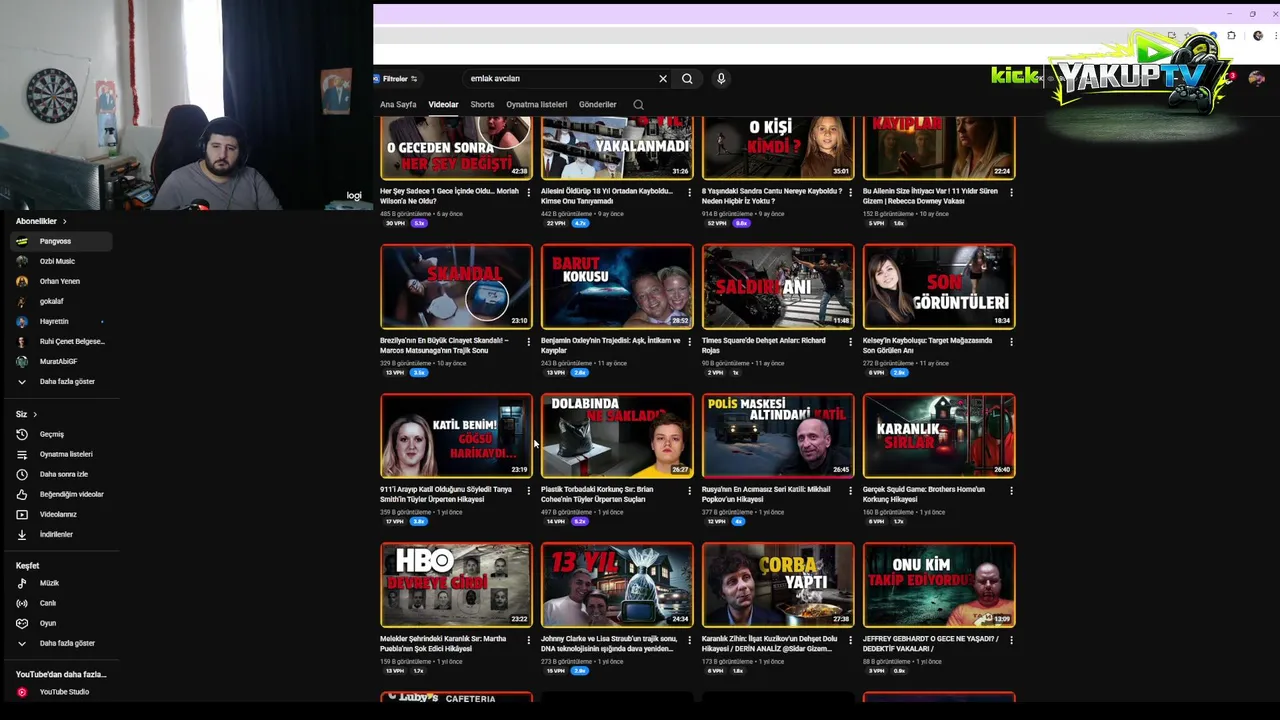Open Canlı live broadcast icon

pyautogui.click(x=22, y=603)
